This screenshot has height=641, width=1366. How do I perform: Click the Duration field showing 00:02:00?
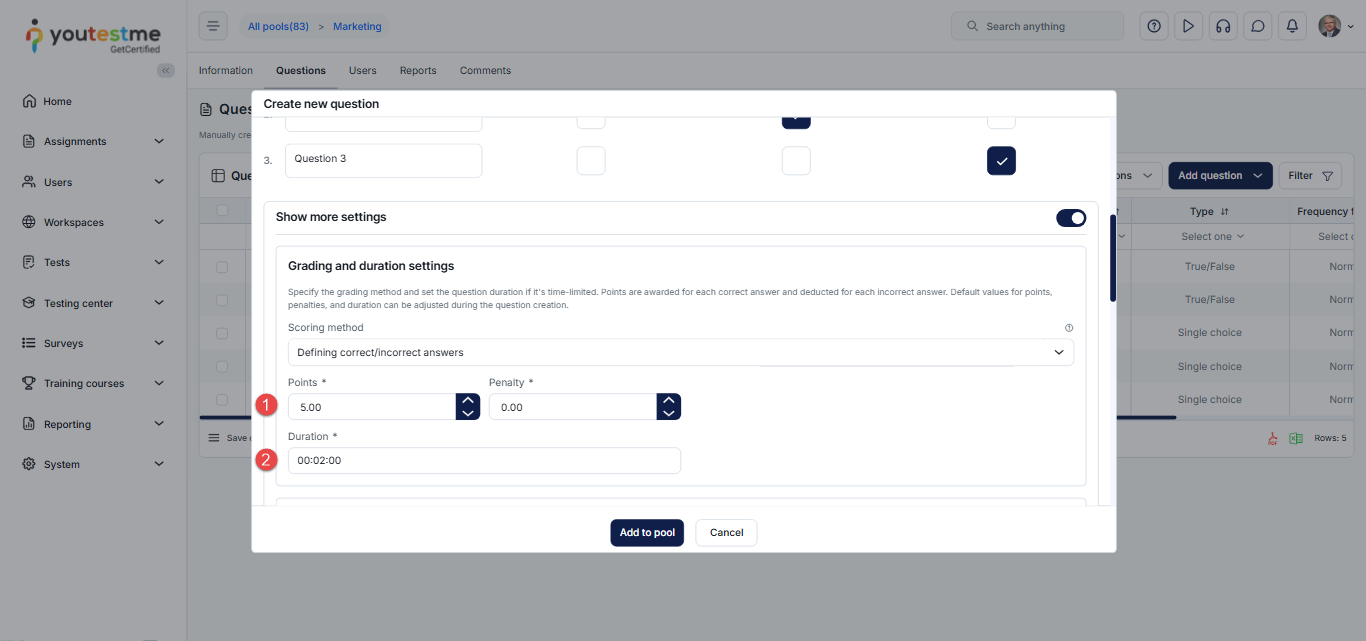click(x=484, y=461)
